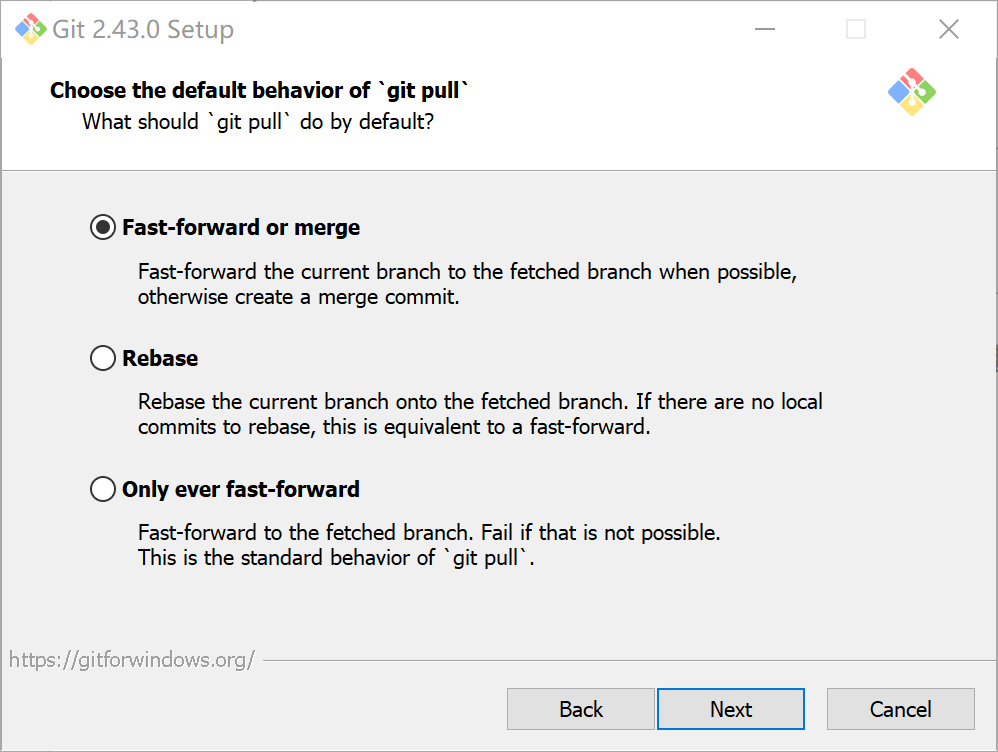The width and height of the screenshot is (998, 752).
Task: Select the "Fast-forward or merge" radio button
Action: (102, 228)
